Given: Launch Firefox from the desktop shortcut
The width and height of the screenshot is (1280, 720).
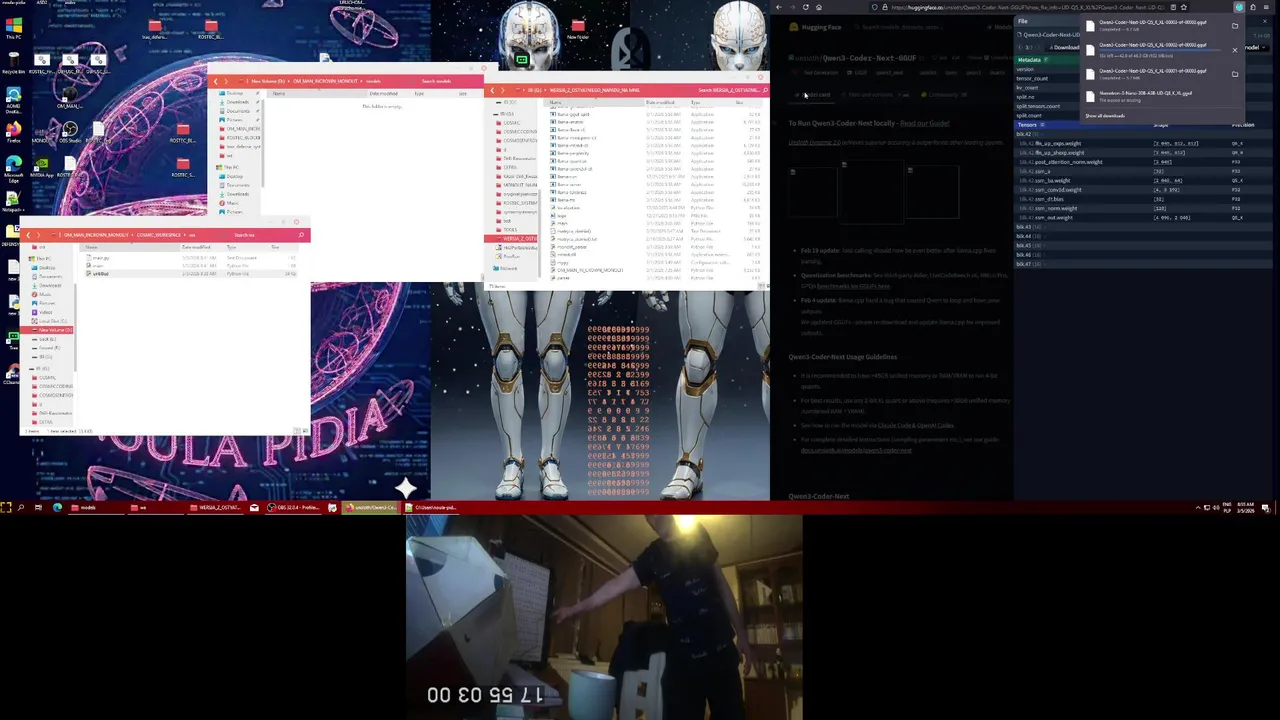Looking at the screenshot, I should point(14,131).
